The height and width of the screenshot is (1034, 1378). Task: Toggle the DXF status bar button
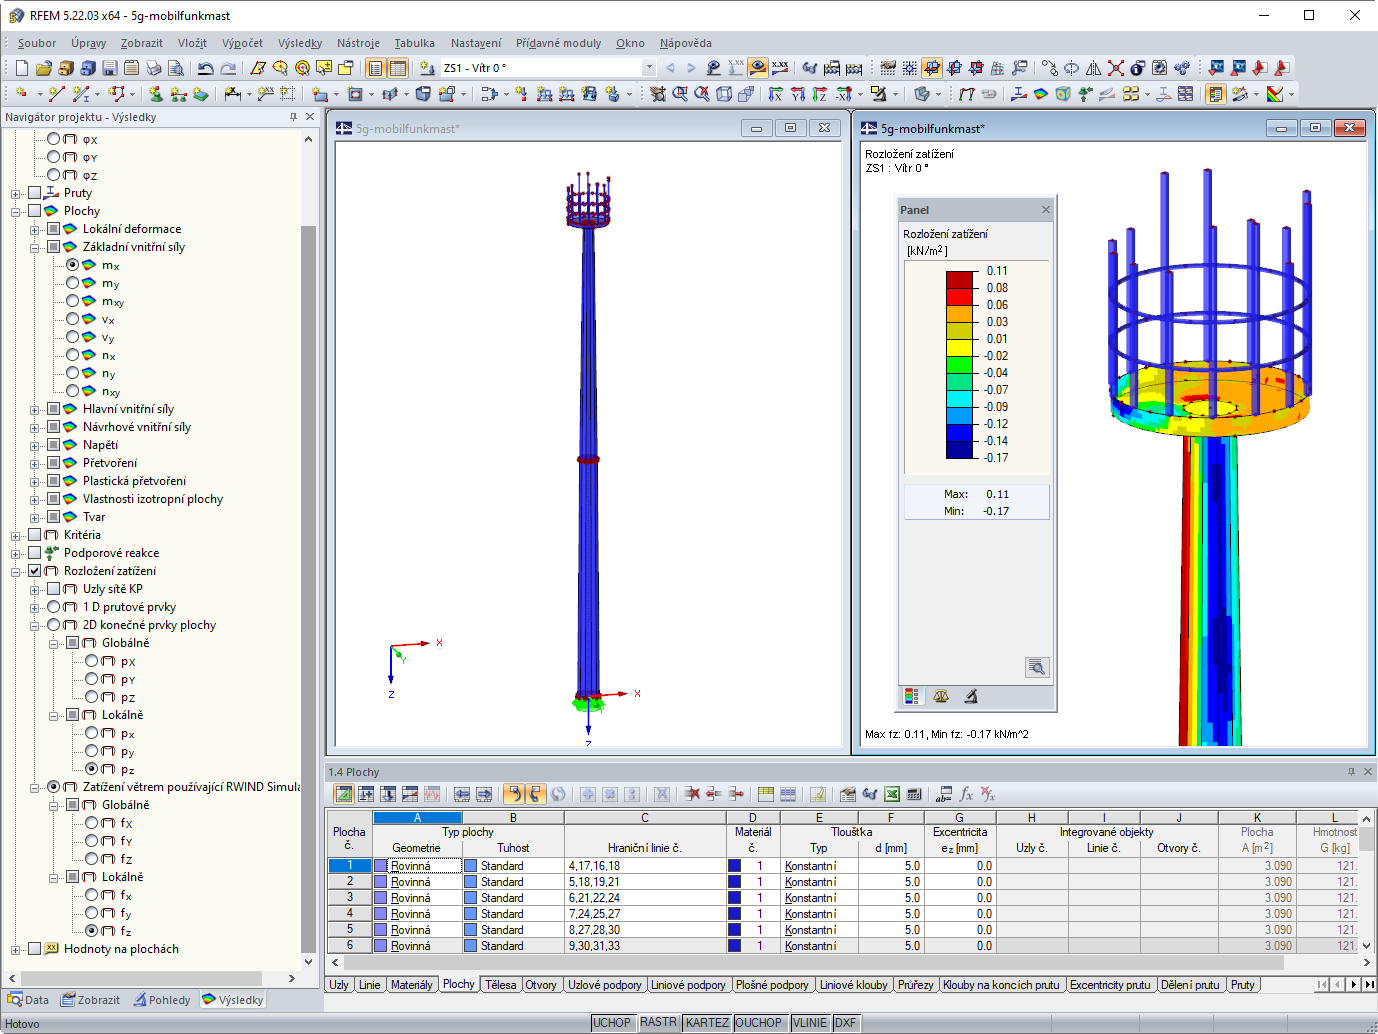(x=846, y=1023)
